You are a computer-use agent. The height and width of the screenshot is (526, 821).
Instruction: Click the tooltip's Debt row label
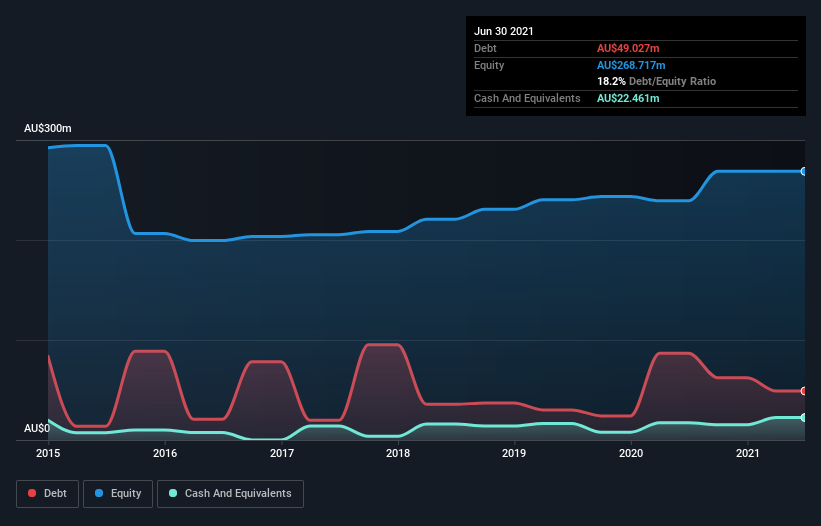(x=485, y=48)
